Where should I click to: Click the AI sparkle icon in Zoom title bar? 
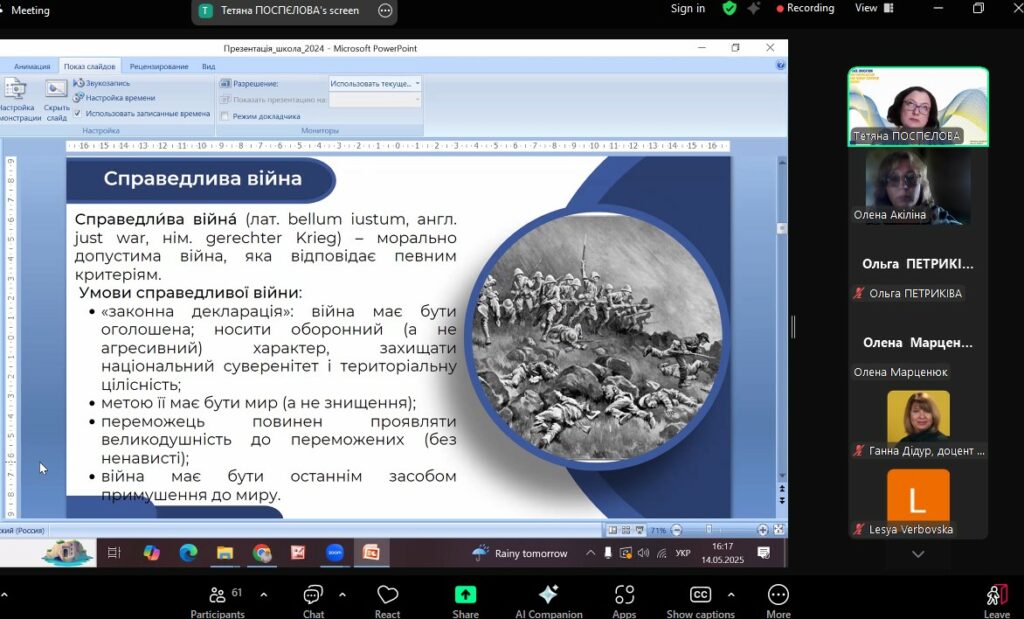click(754, 8)
